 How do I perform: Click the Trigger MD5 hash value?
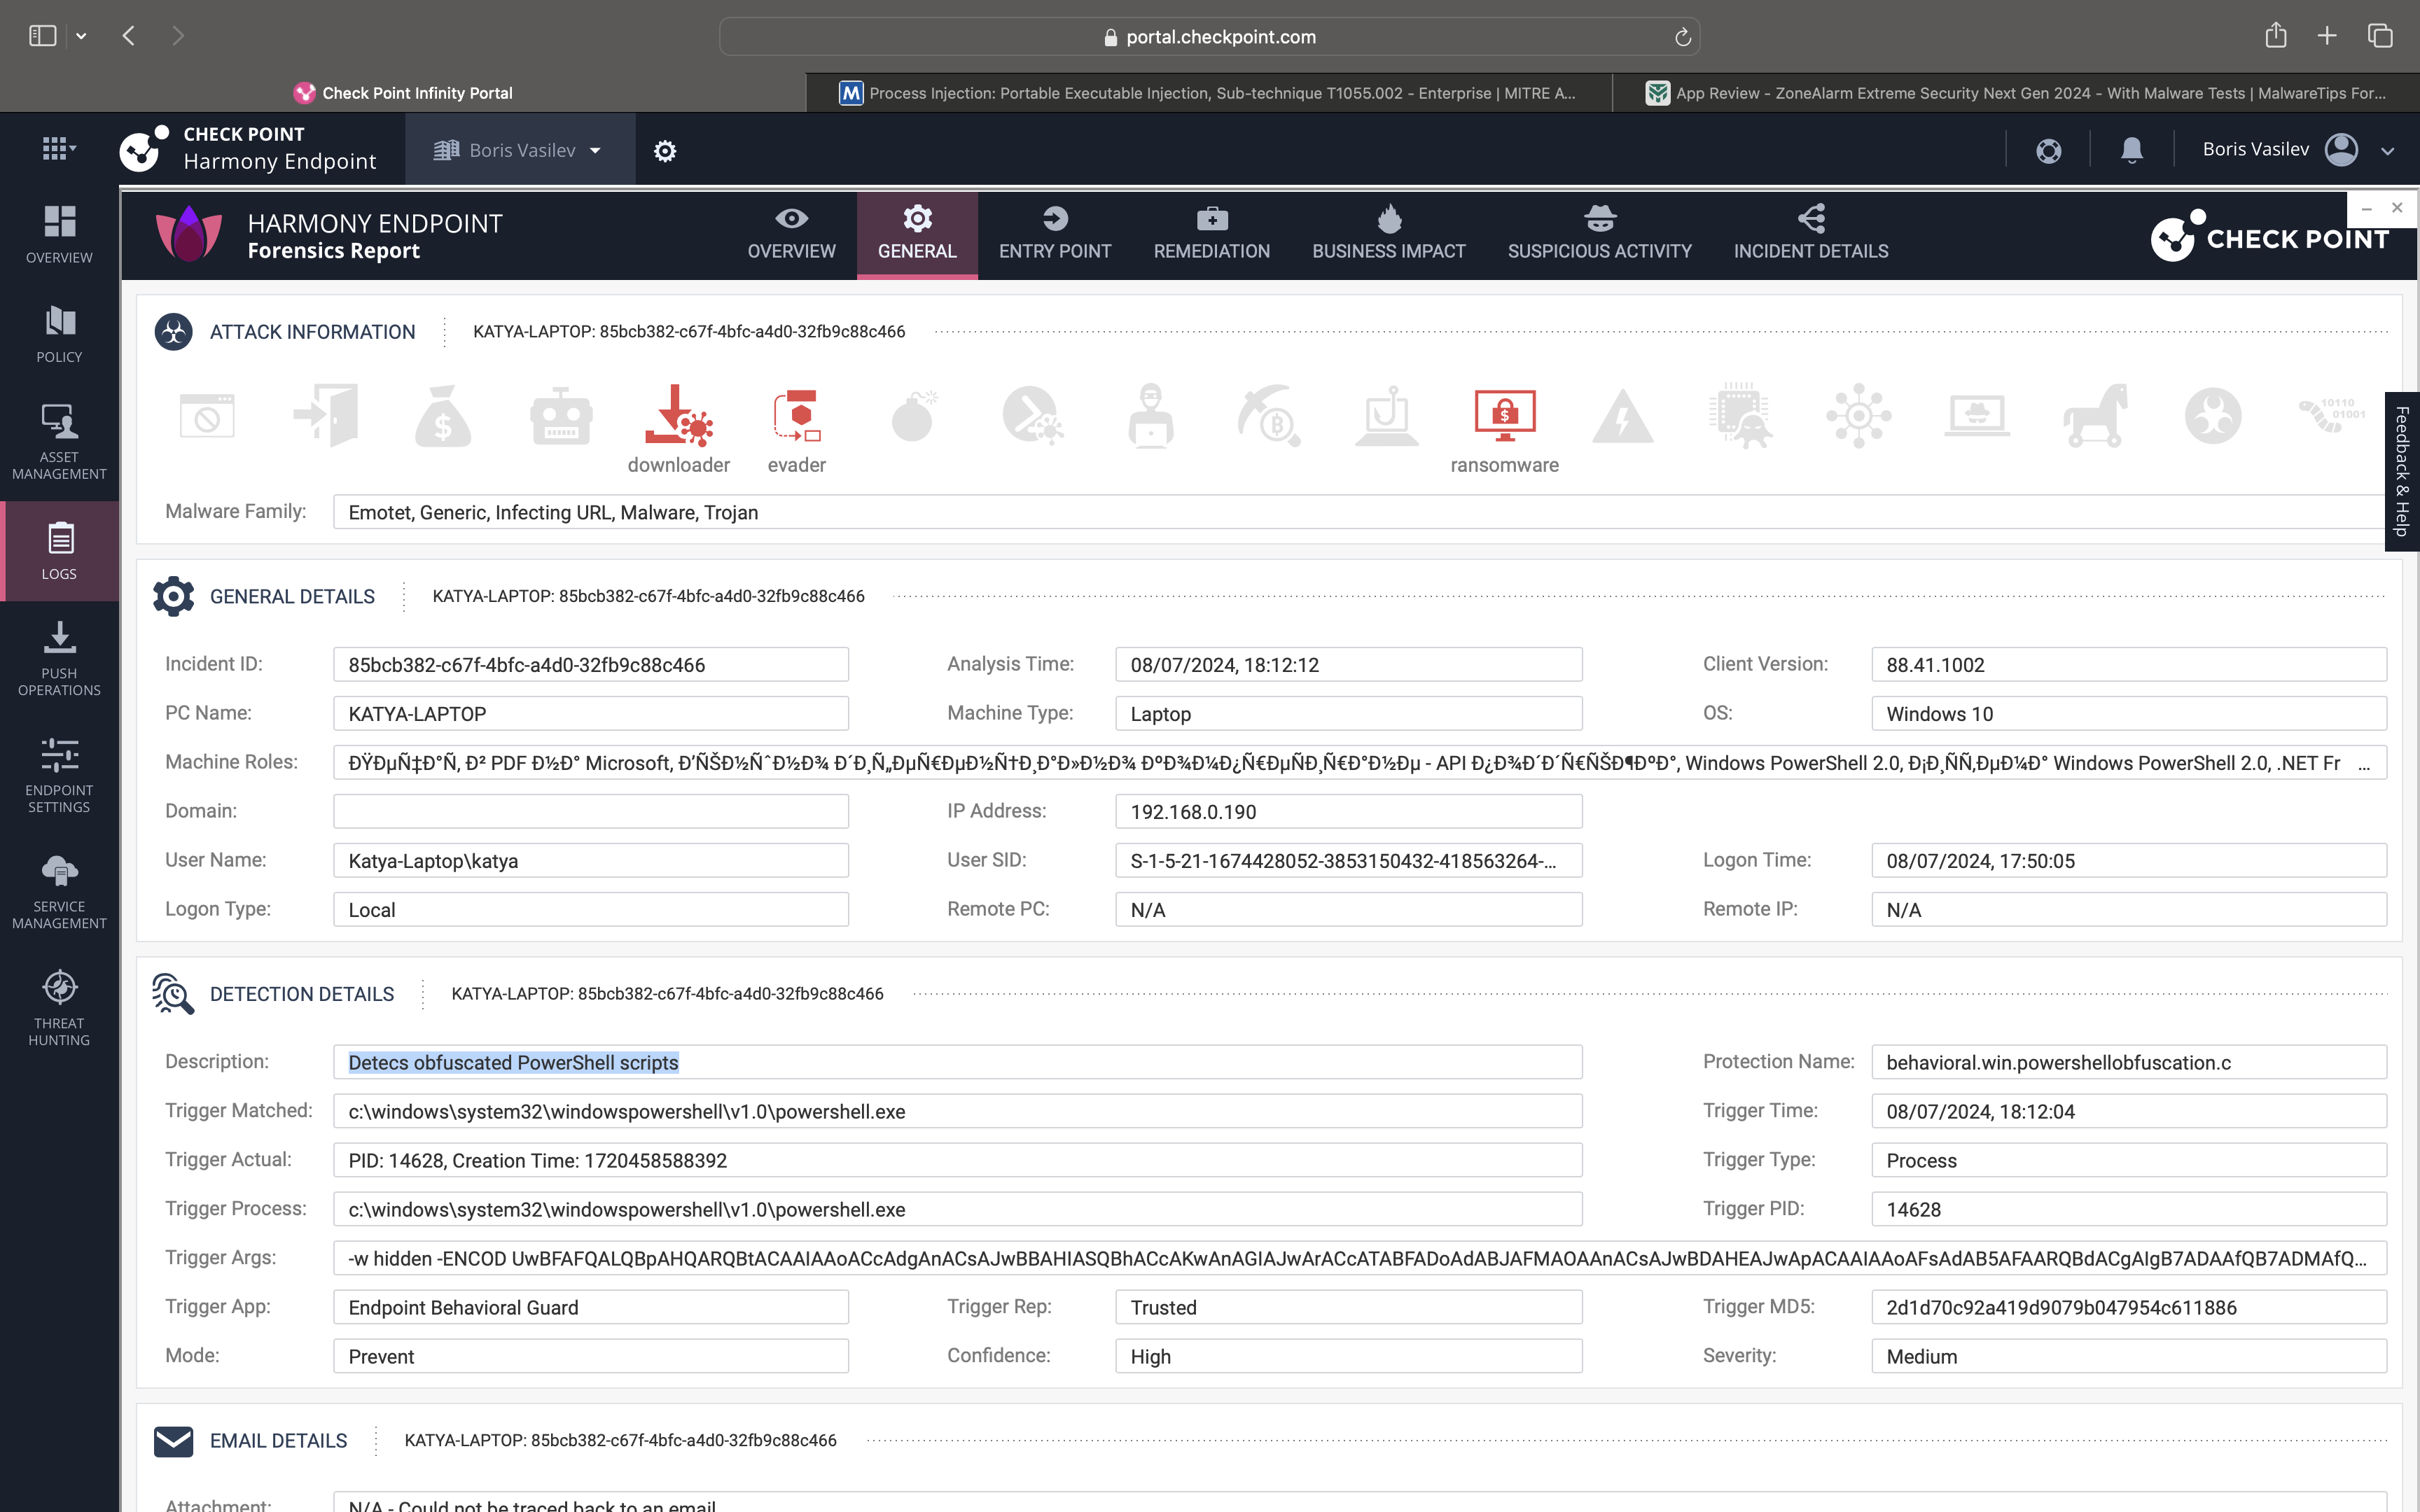click(x=2129, y=1307)
